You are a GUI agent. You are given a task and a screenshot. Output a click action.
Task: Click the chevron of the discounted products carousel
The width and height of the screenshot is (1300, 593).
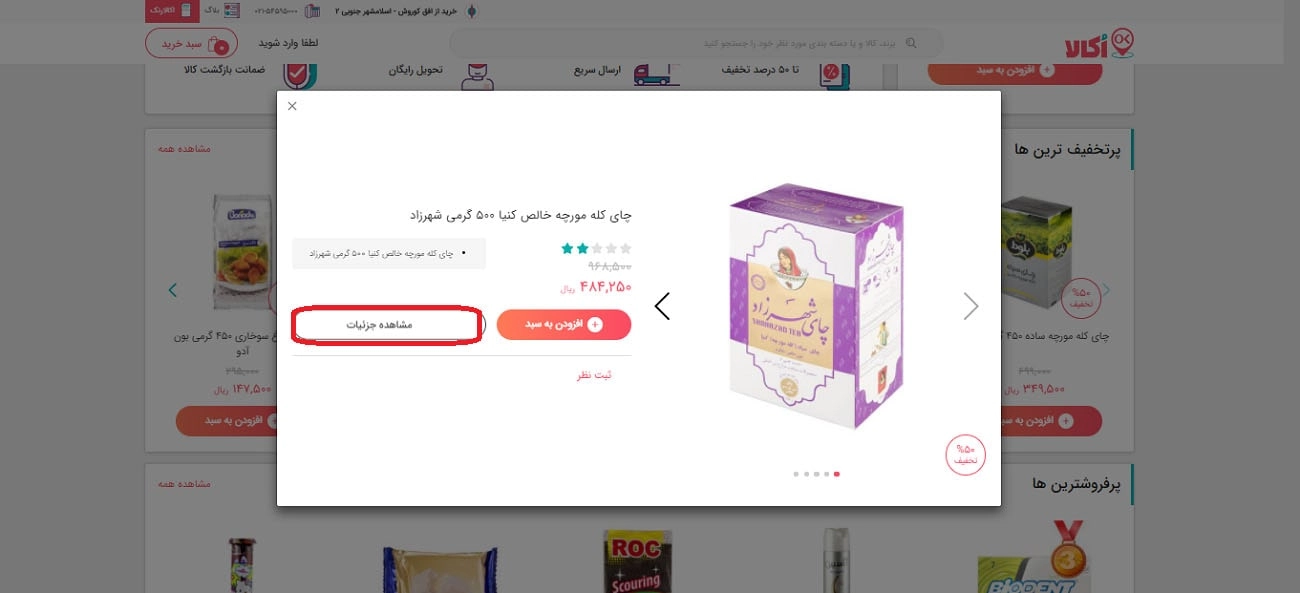pyautogui.click(x=172, y=290)
